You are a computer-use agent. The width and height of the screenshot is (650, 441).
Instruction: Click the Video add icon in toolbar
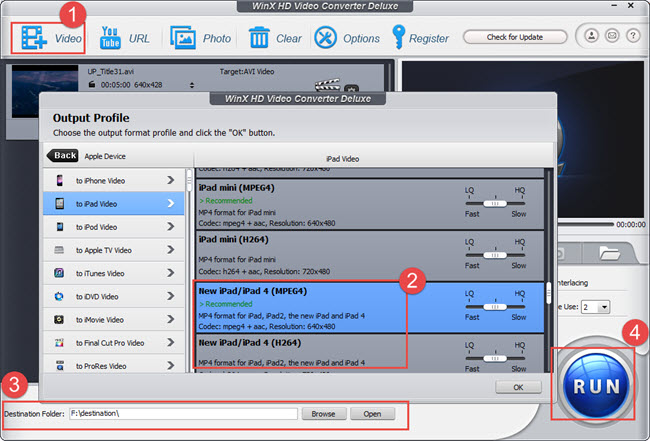[x=34, y=38]
